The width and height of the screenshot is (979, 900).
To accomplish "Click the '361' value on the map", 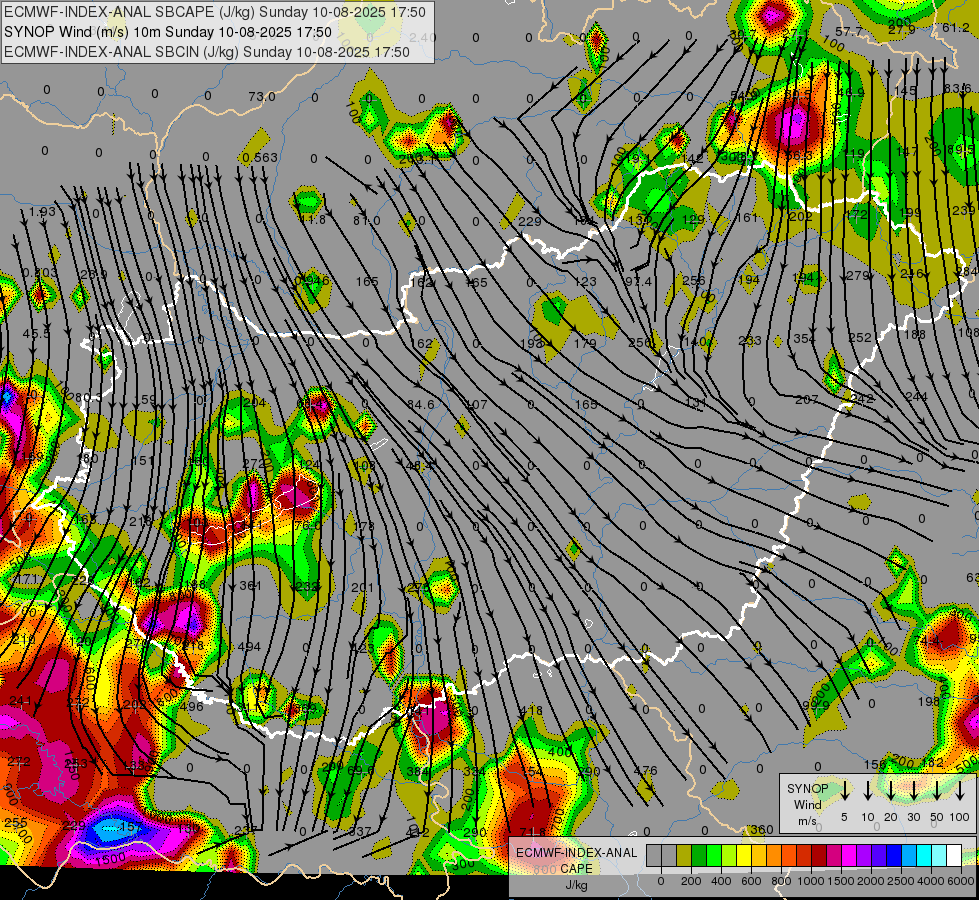I will pyautogui.click(x=250, y=585).
